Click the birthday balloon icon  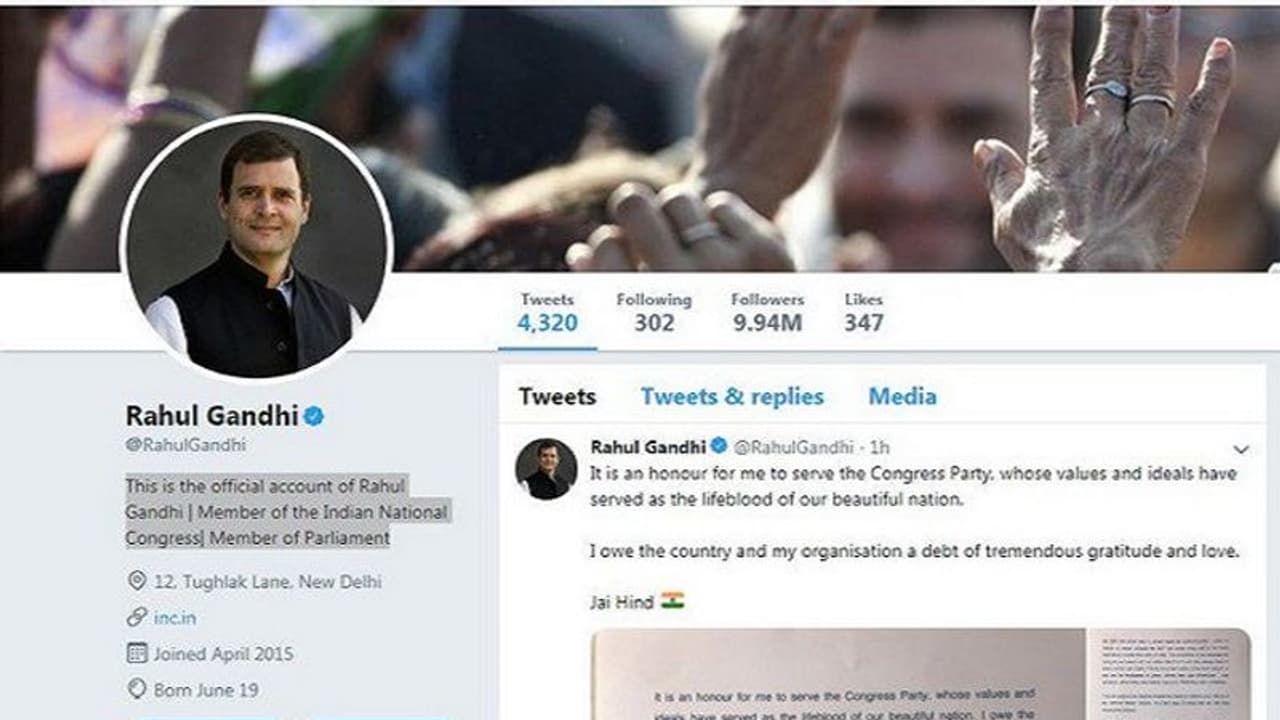coord(137,689)
